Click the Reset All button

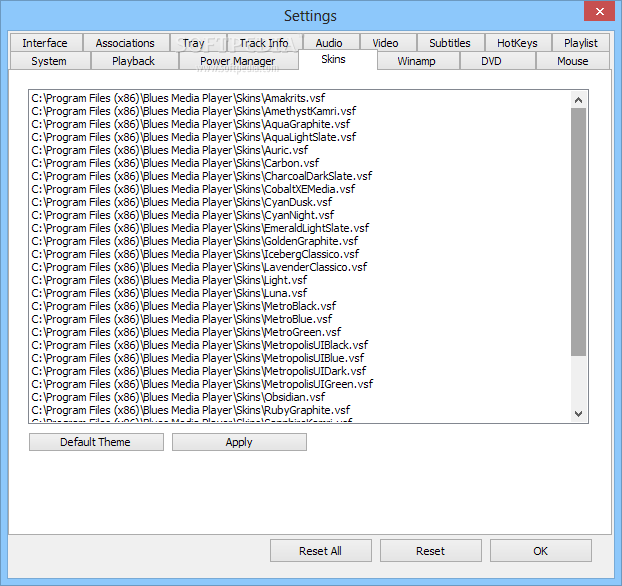pyautogui.click(x=321, y=551)
